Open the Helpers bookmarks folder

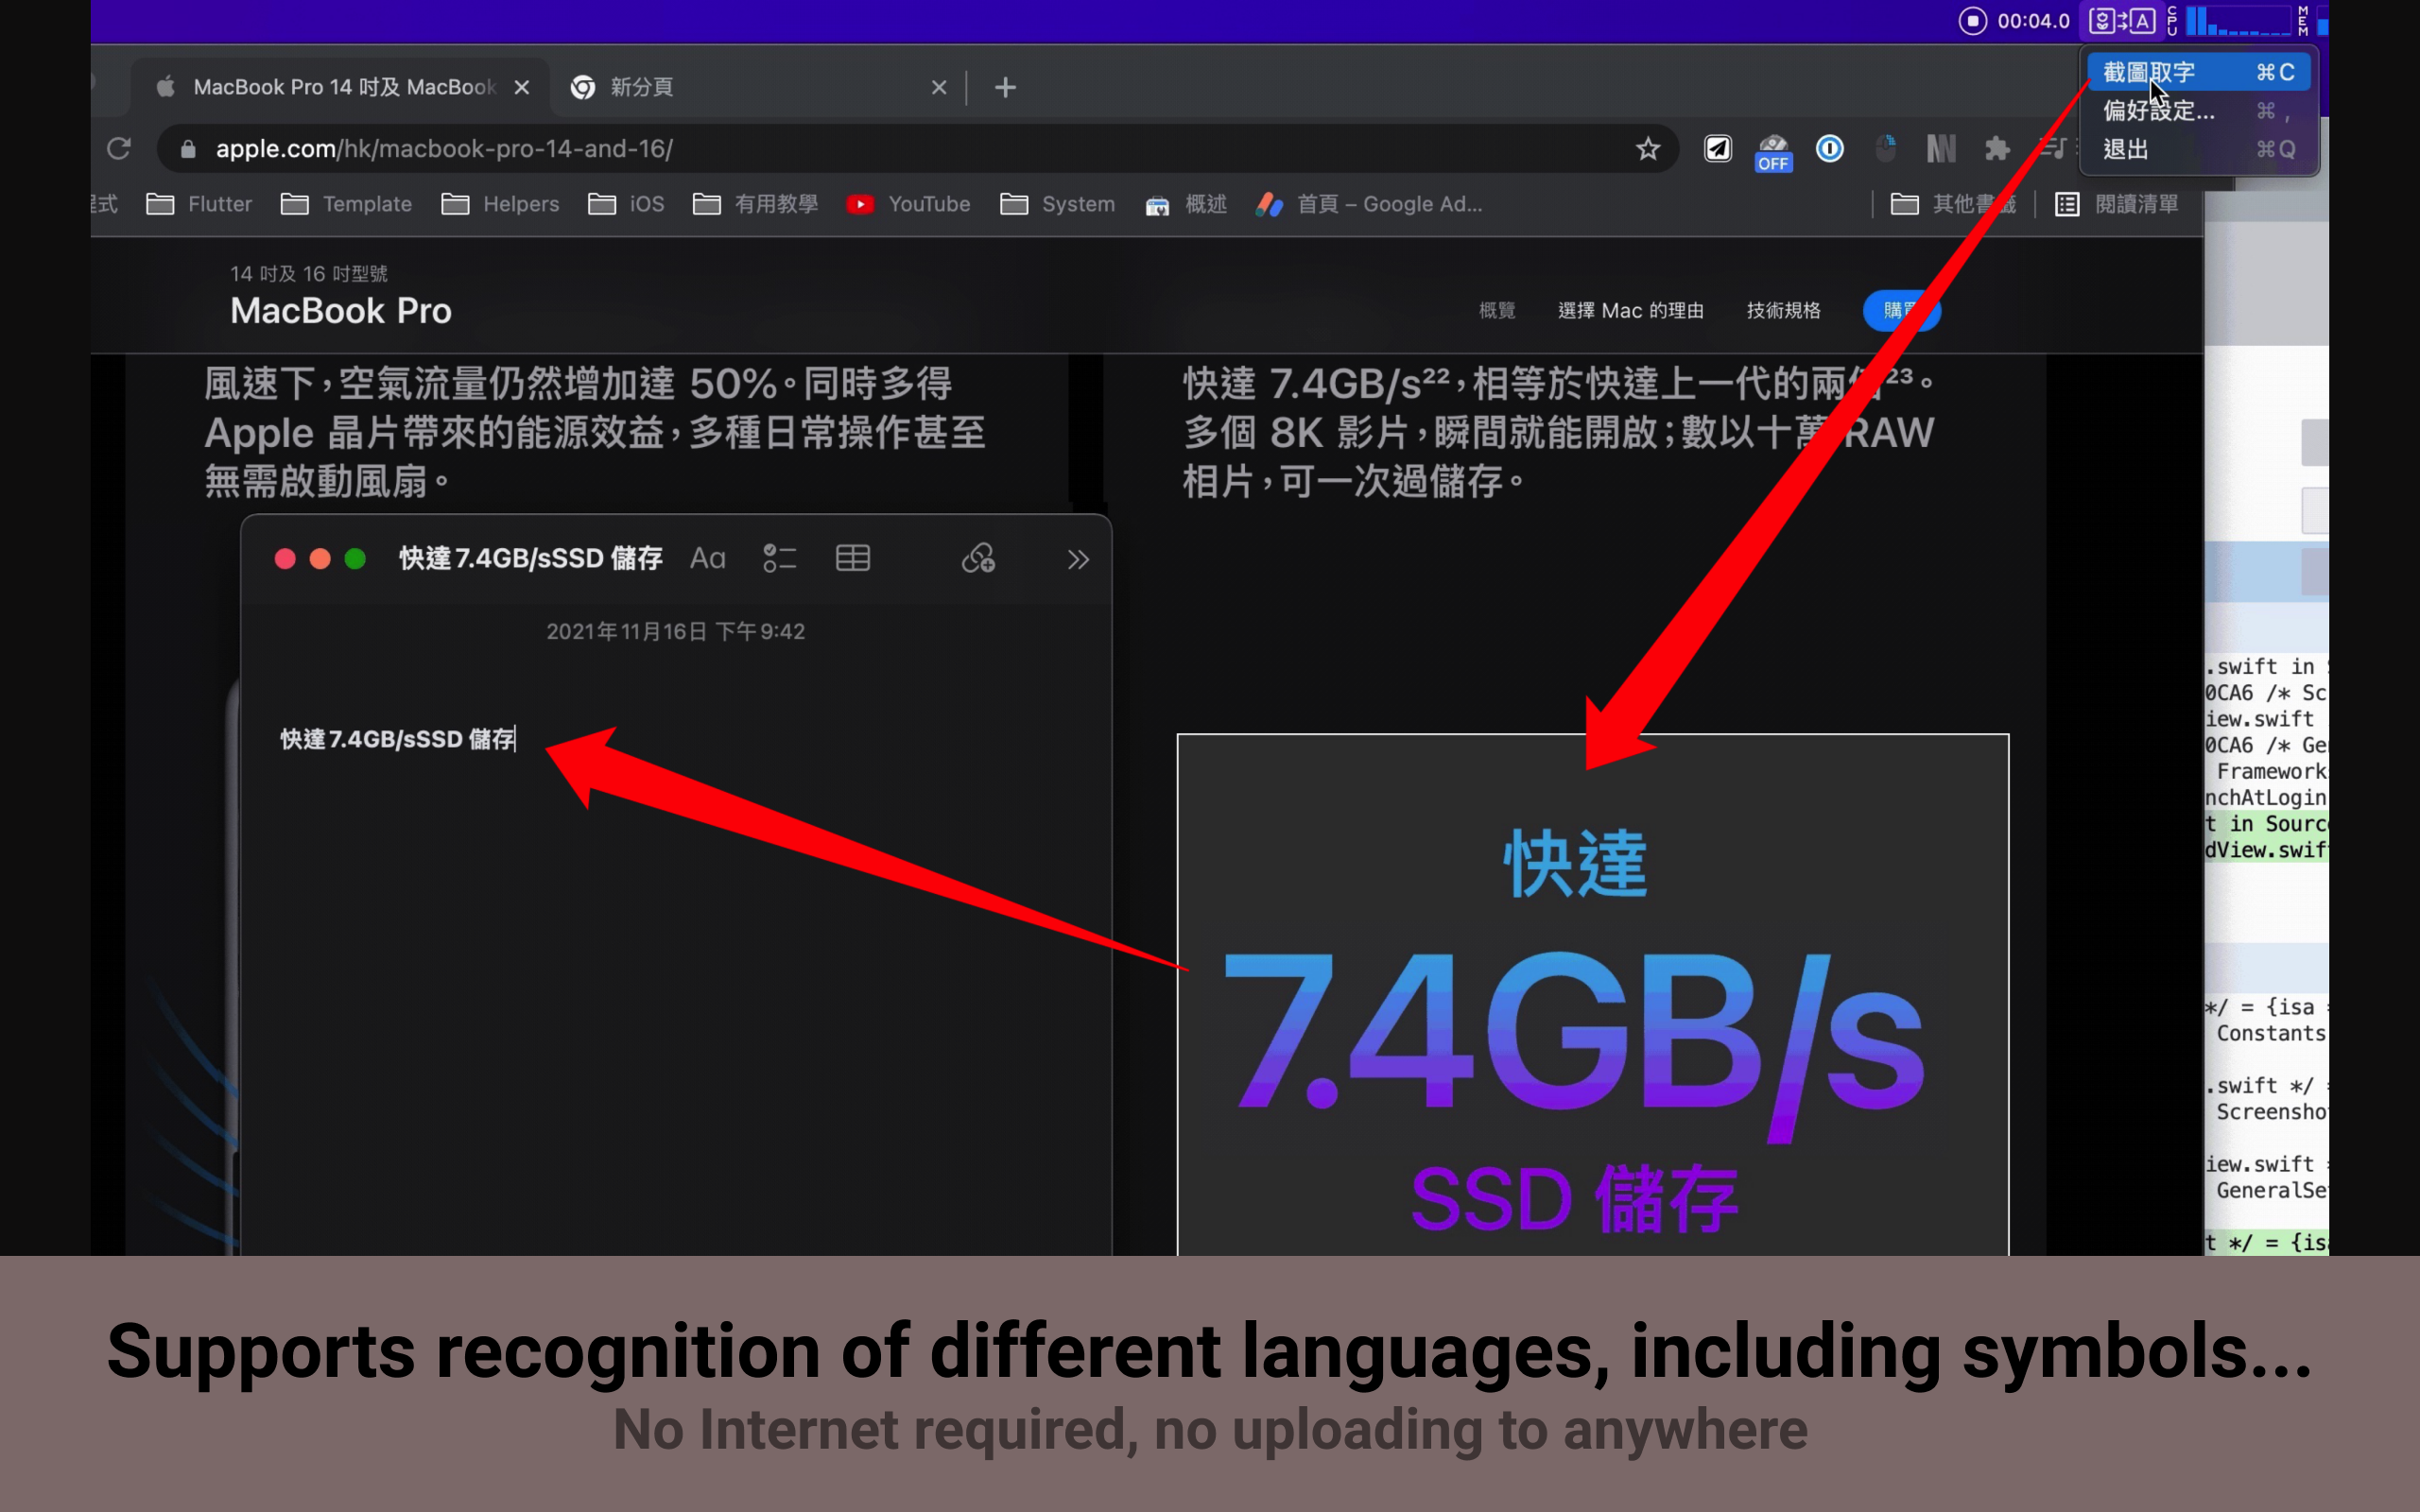500,204
